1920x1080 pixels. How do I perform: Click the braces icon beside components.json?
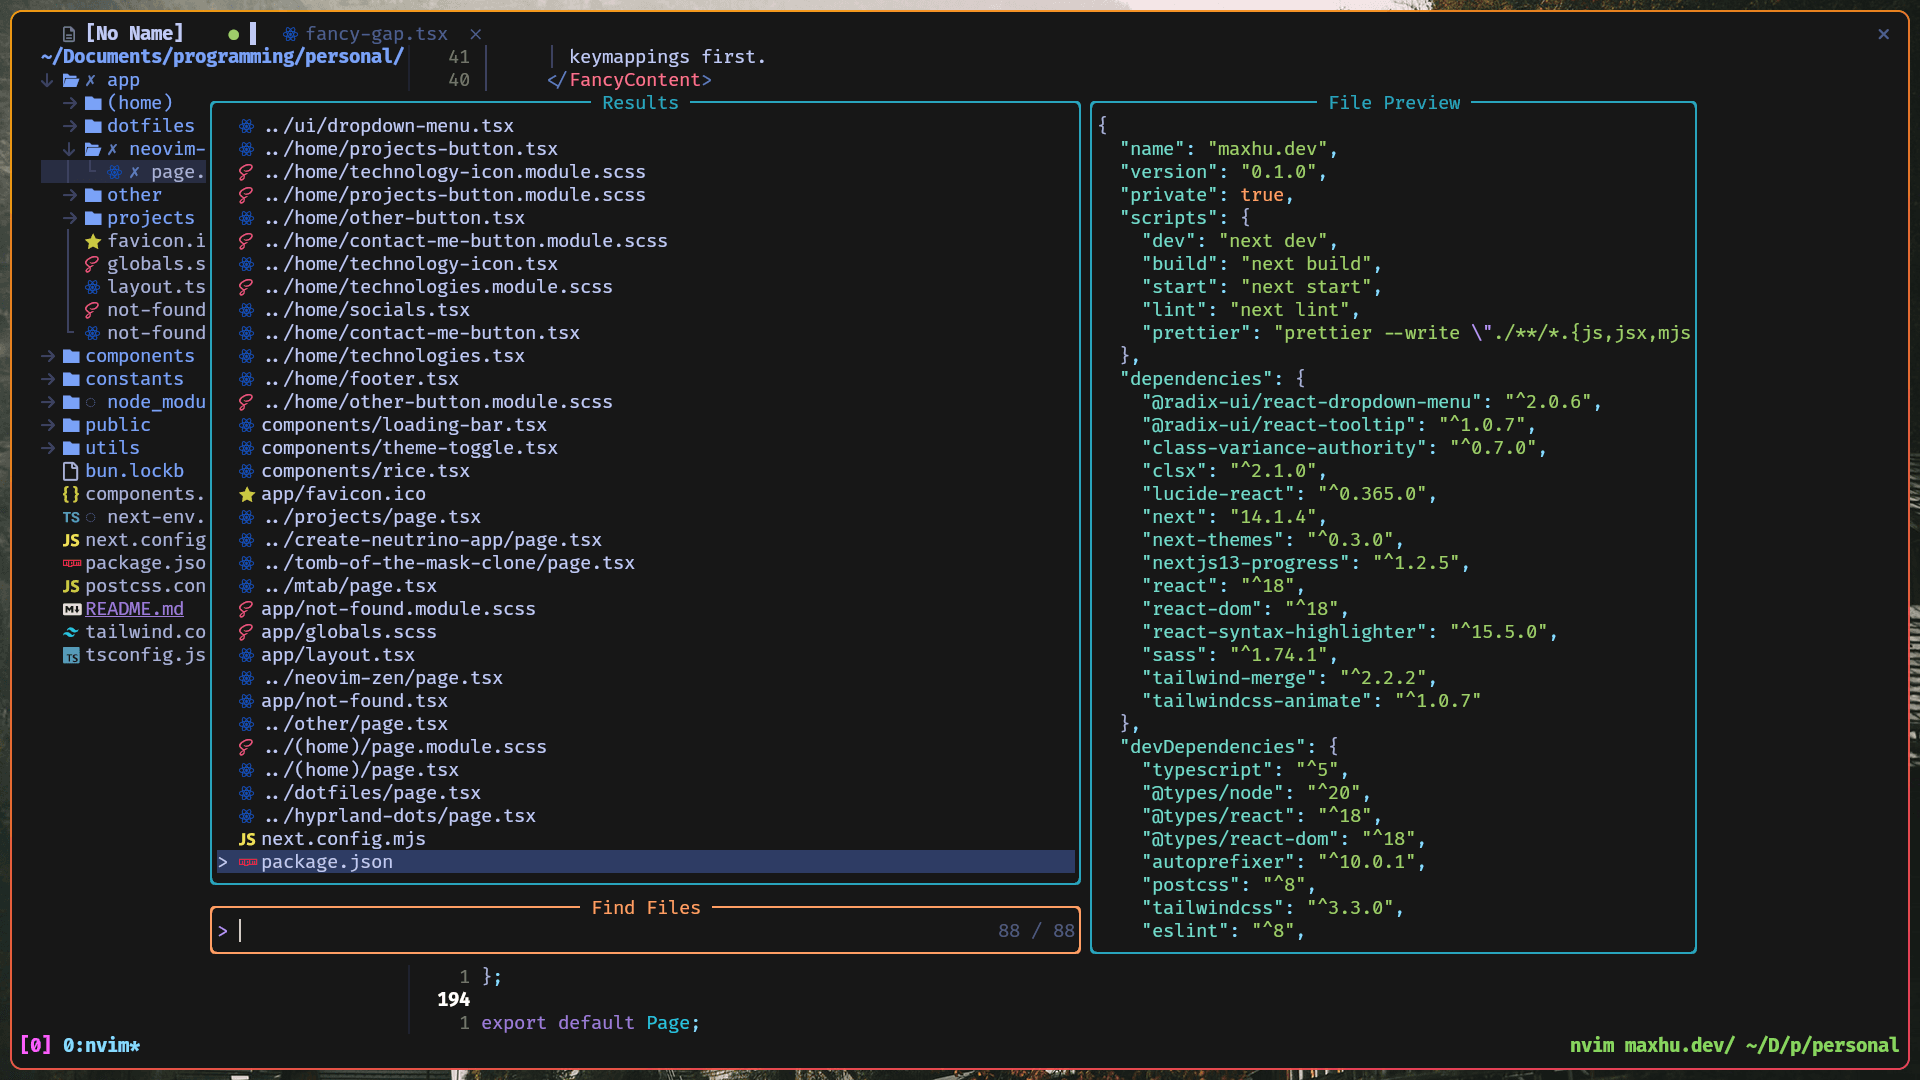coord(71,494)
